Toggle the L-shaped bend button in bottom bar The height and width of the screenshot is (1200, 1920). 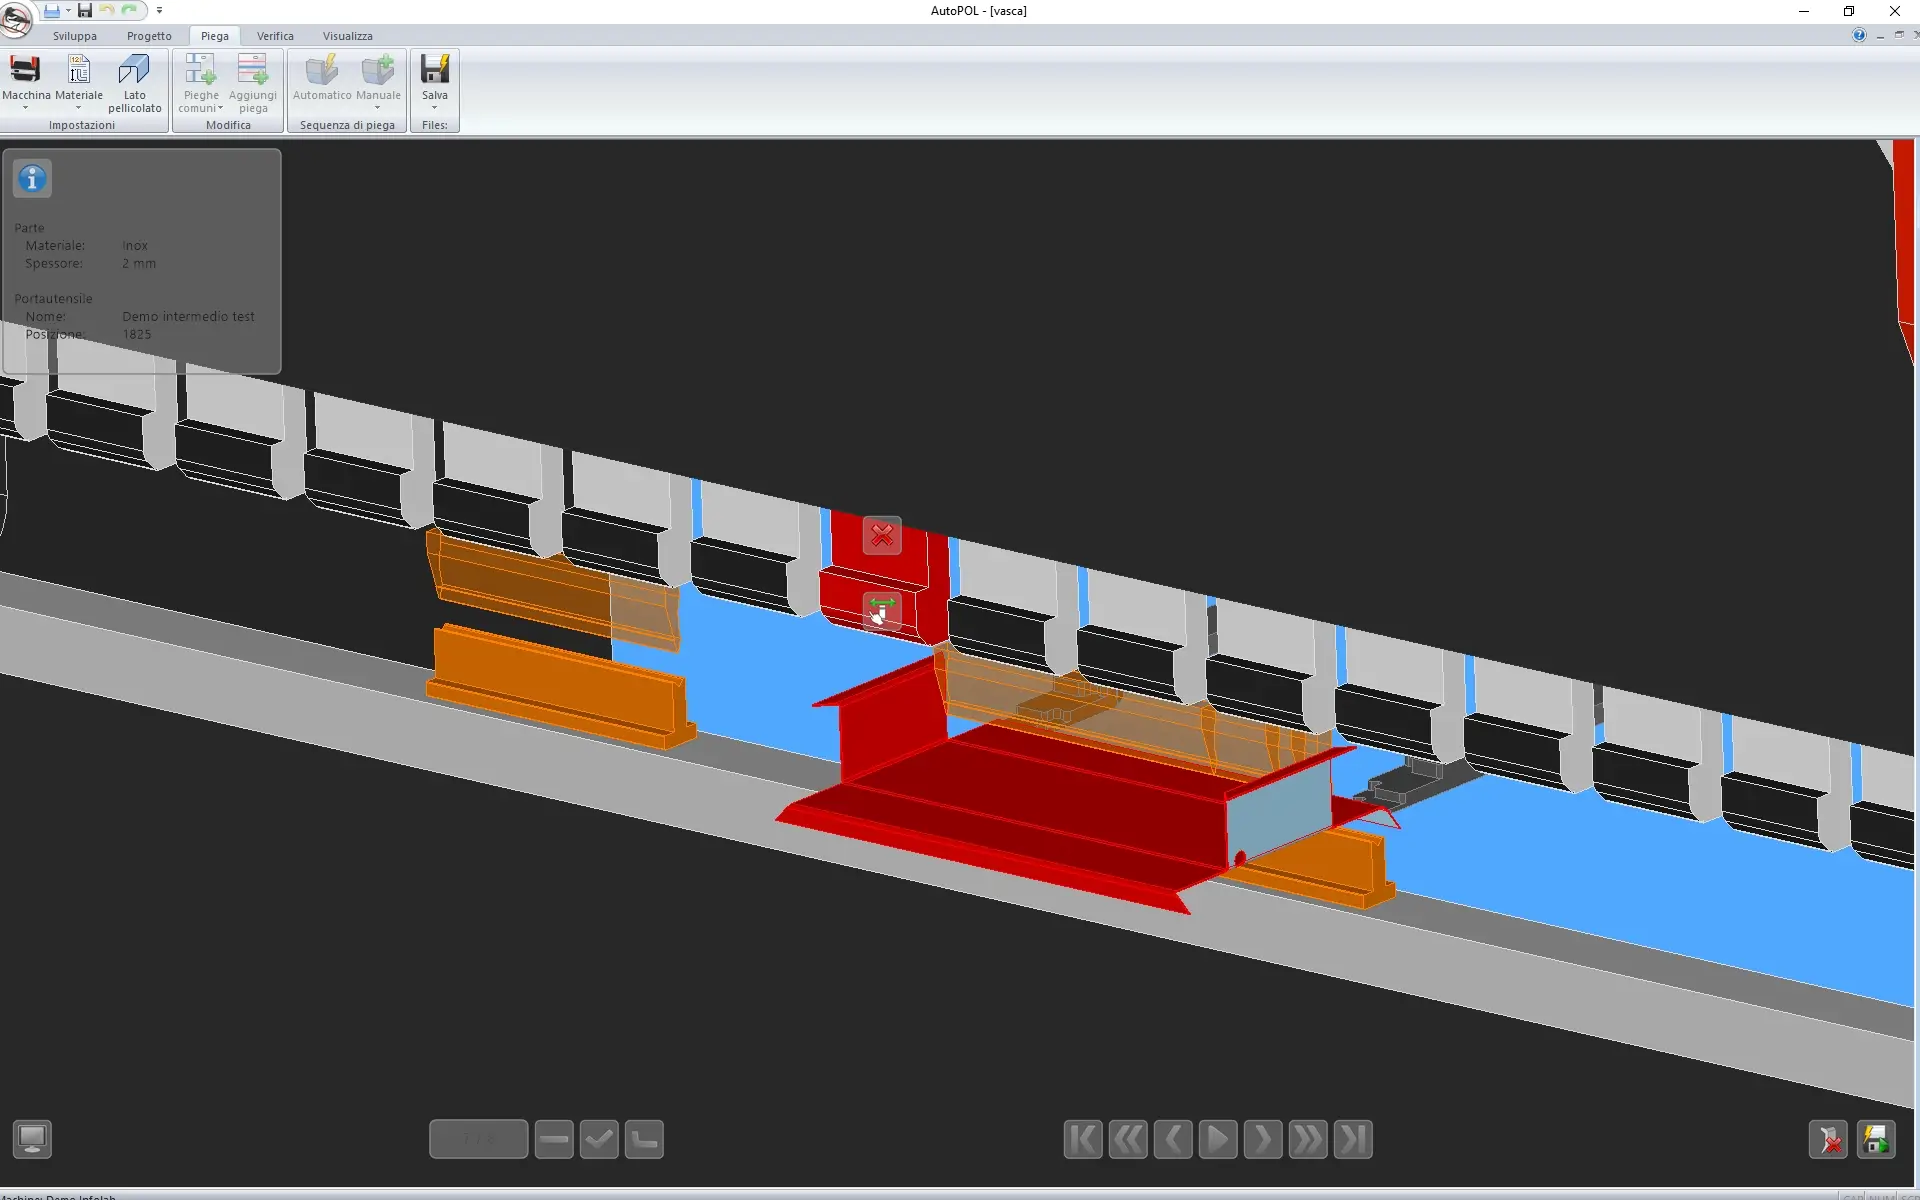(644, 1139)
